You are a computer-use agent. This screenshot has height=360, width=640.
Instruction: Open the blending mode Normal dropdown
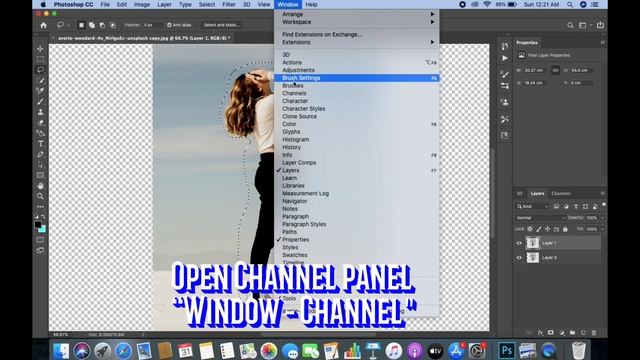(540, 218)
